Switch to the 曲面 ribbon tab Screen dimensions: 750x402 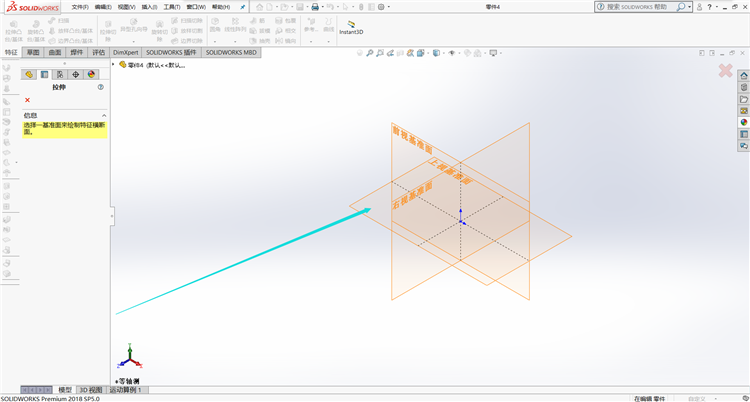[x=55, y=53]
